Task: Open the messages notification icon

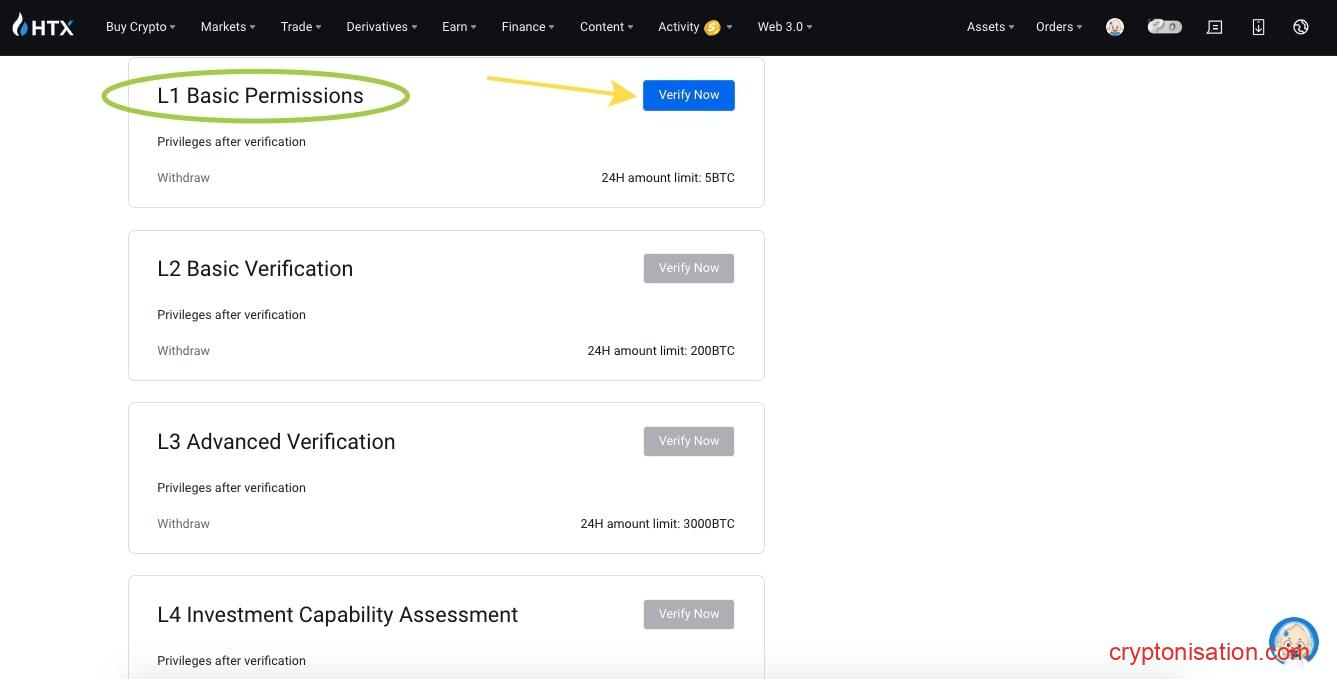Action: (x=1215, y=27)
